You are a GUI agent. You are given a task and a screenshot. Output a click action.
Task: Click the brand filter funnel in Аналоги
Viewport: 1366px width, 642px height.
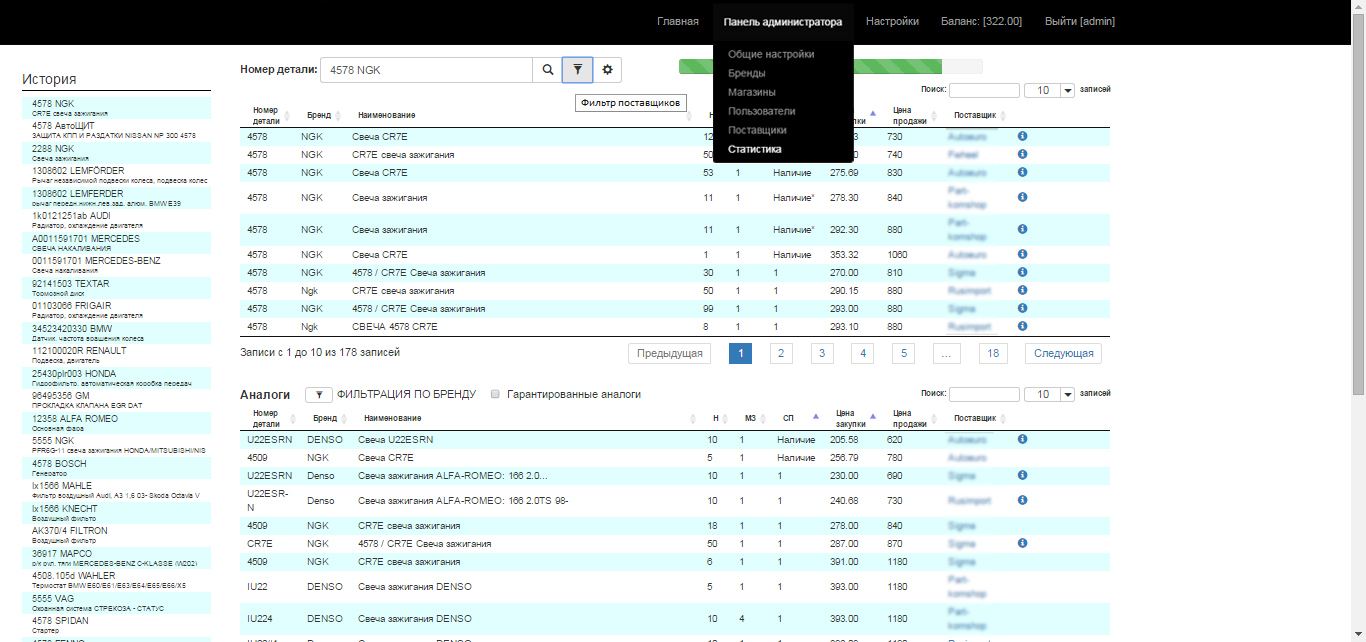318,395
